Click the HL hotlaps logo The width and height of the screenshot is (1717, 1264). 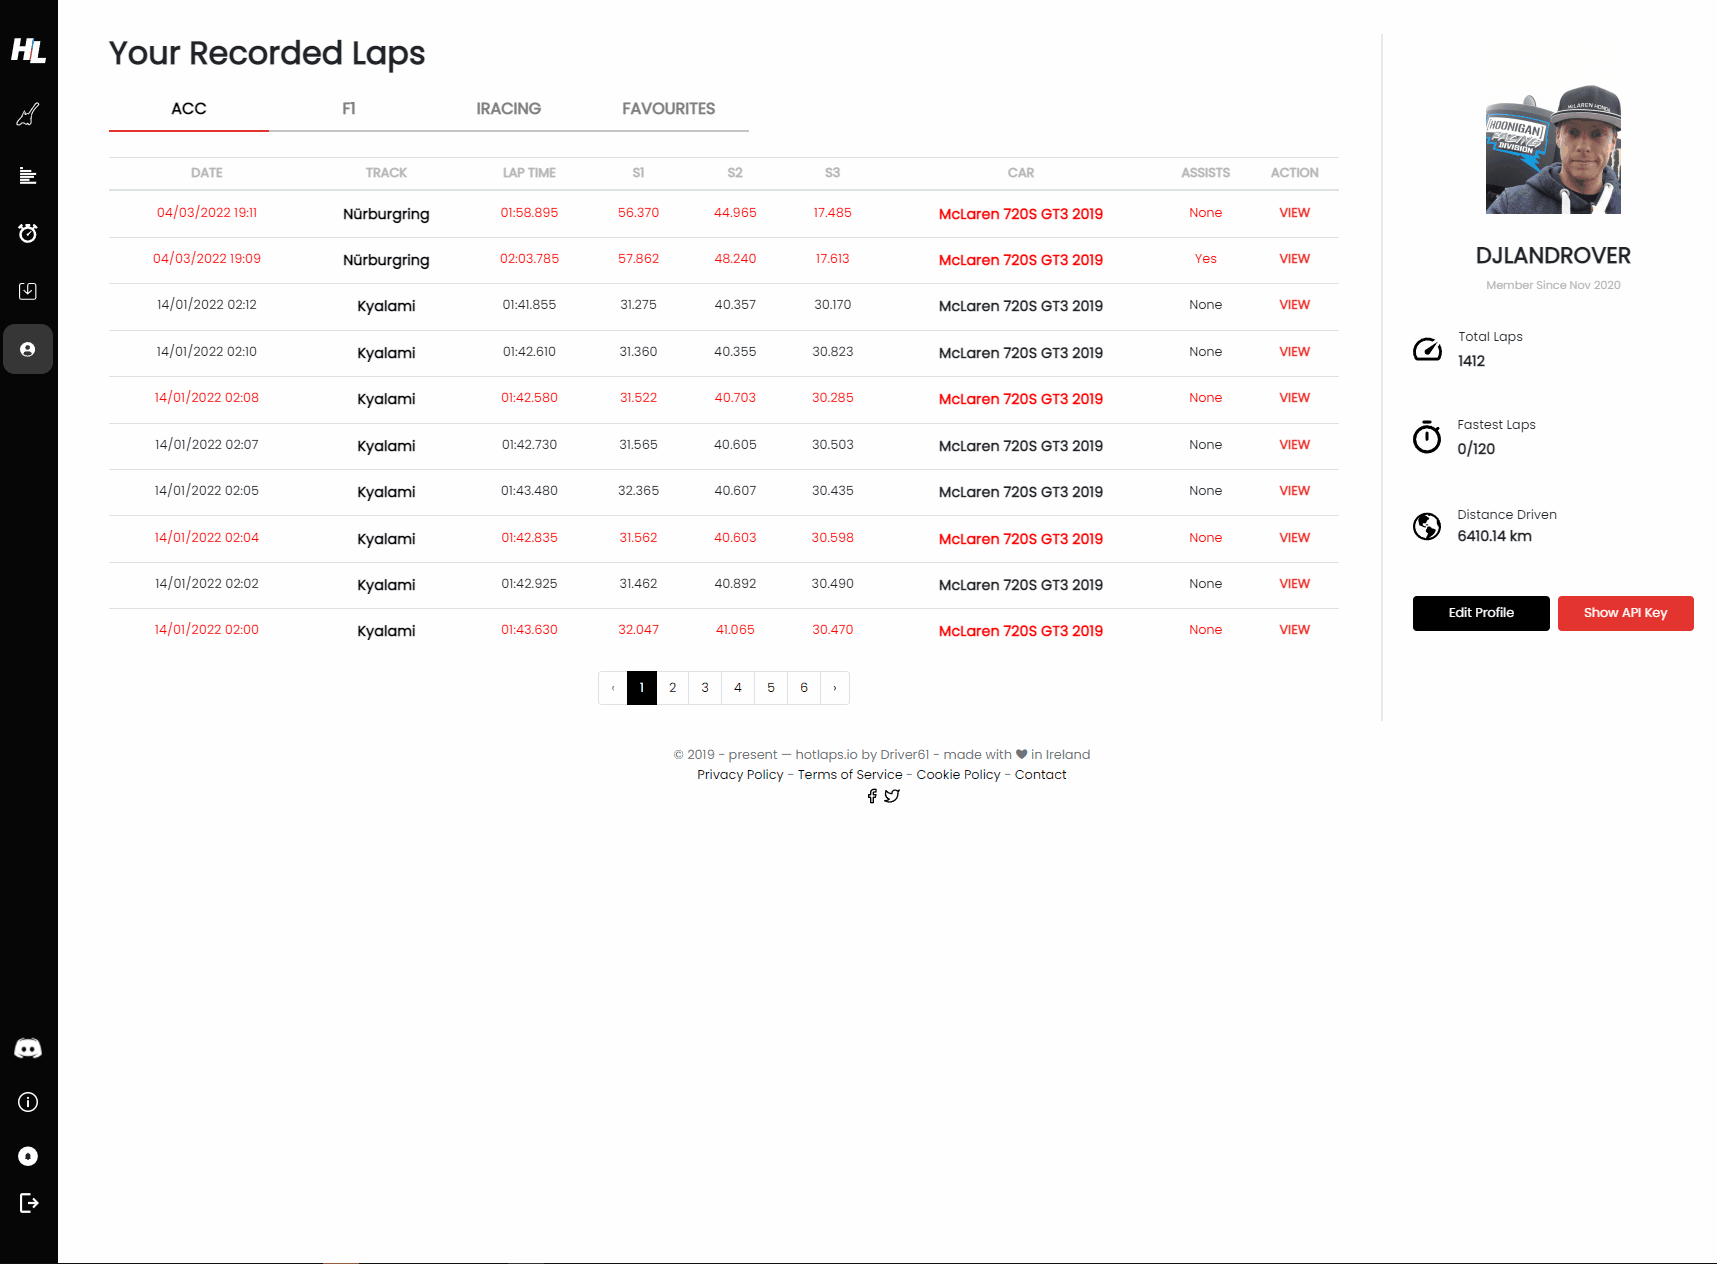28,50
